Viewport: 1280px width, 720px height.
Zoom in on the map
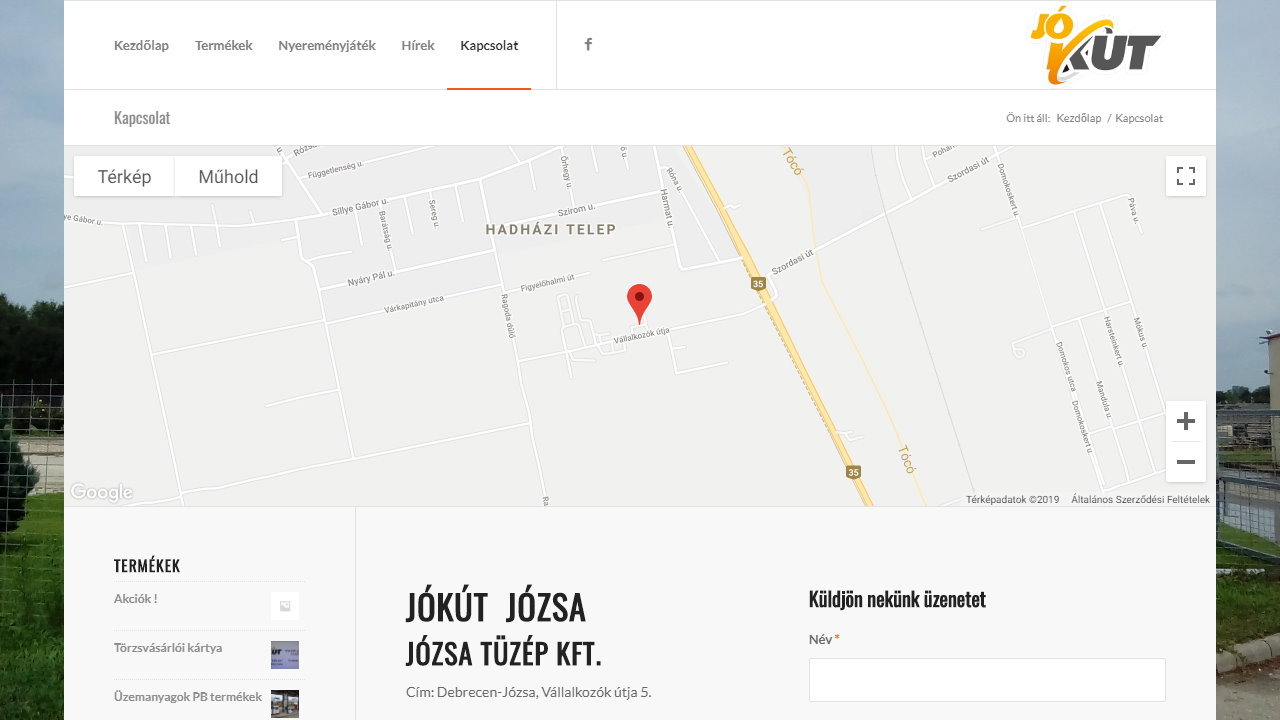1186,421
